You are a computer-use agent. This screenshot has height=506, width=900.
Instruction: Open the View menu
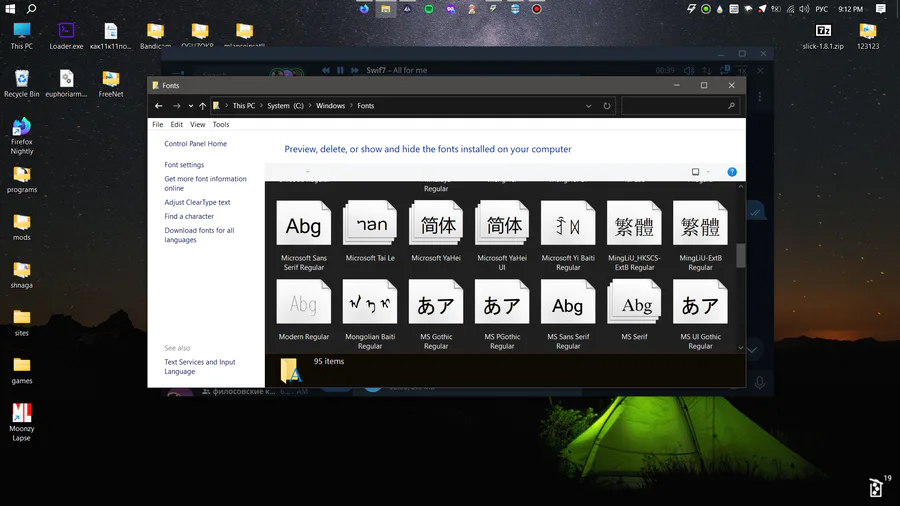coord(197,124)
